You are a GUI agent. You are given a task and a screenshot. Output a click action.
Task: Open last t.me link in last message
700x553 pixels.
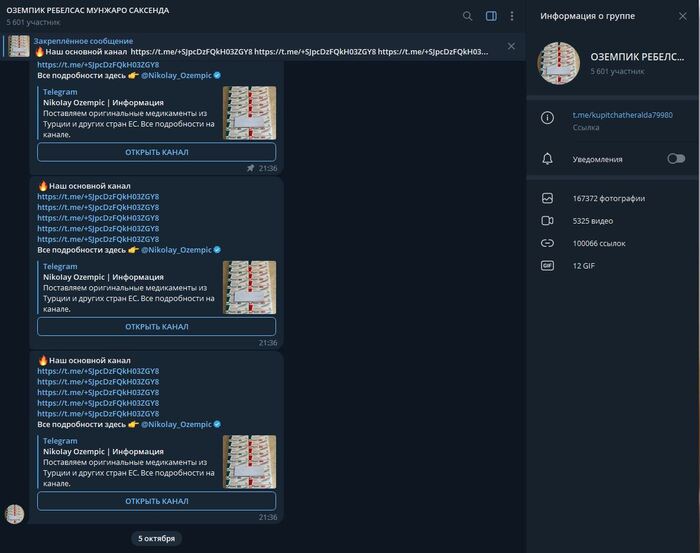(98, 414)
